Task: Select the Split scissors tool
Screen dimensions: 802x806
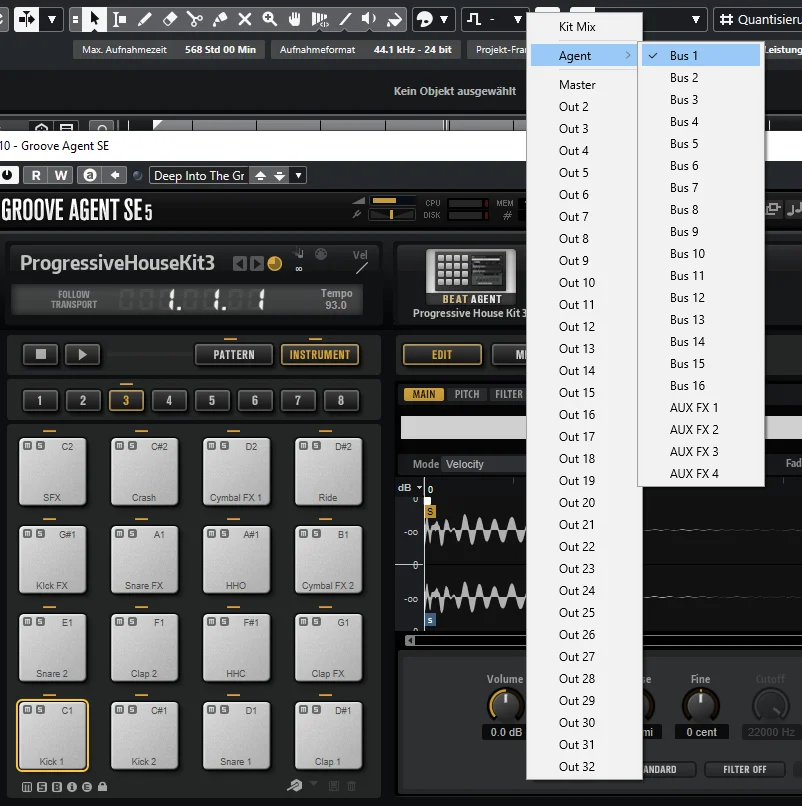Action: pyautogui.click(x=195, y=20)
